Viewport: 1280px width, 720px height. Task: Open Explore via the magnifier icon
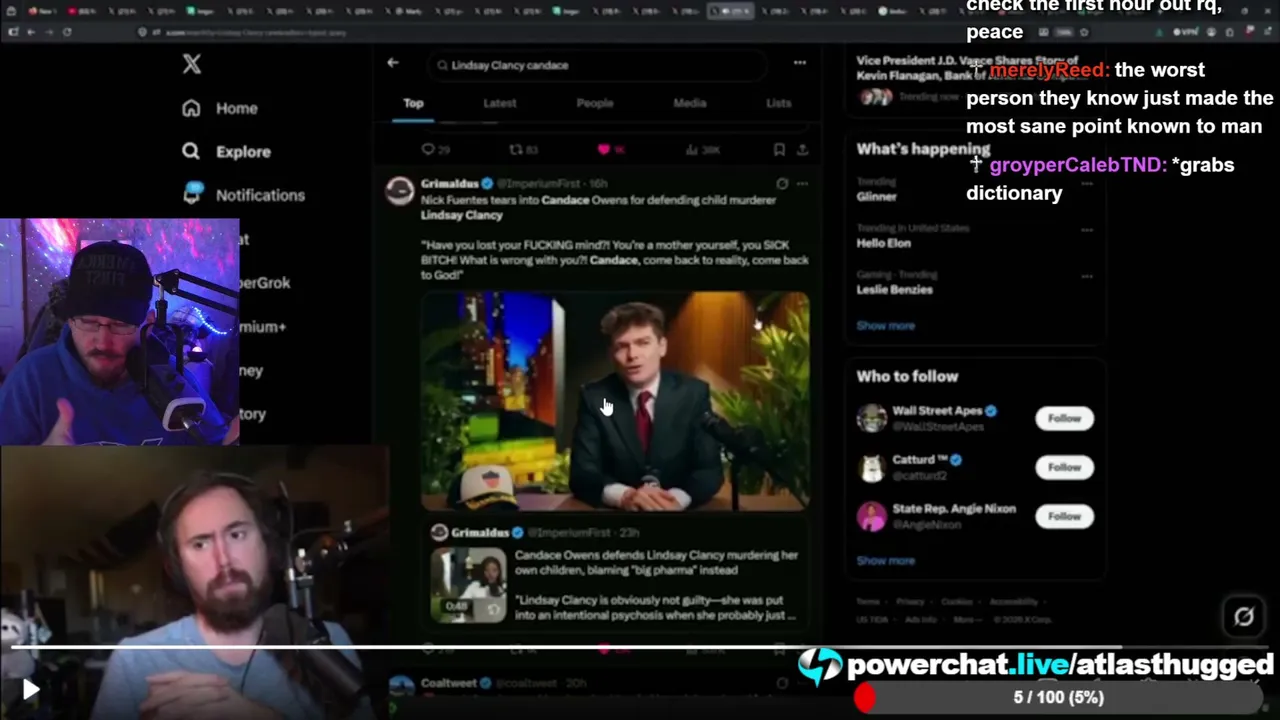click(191, 151)
